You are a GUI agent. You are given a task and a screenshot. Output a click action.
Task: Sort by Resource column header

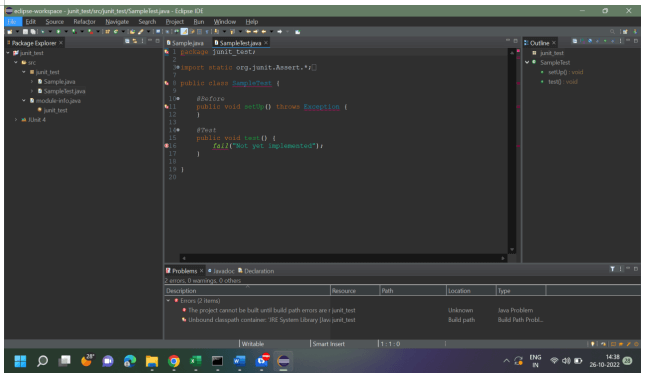(355, 290)
